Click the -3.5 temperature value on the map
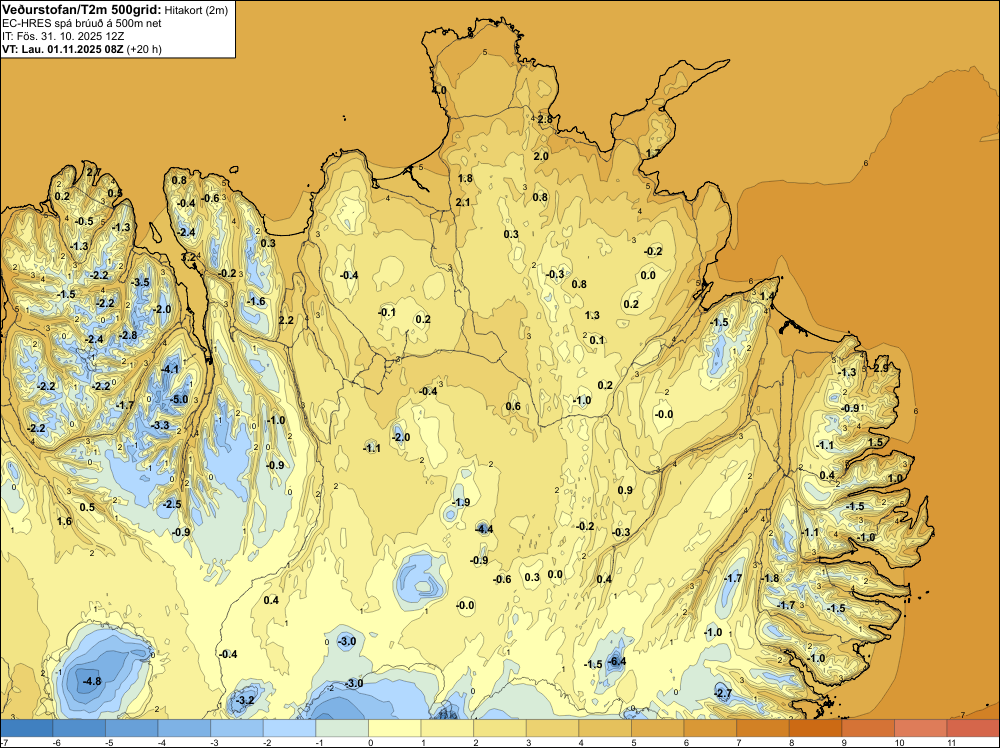Image resolution: width=1000 pixels, height=748 pixels. [x=140, y=282]
